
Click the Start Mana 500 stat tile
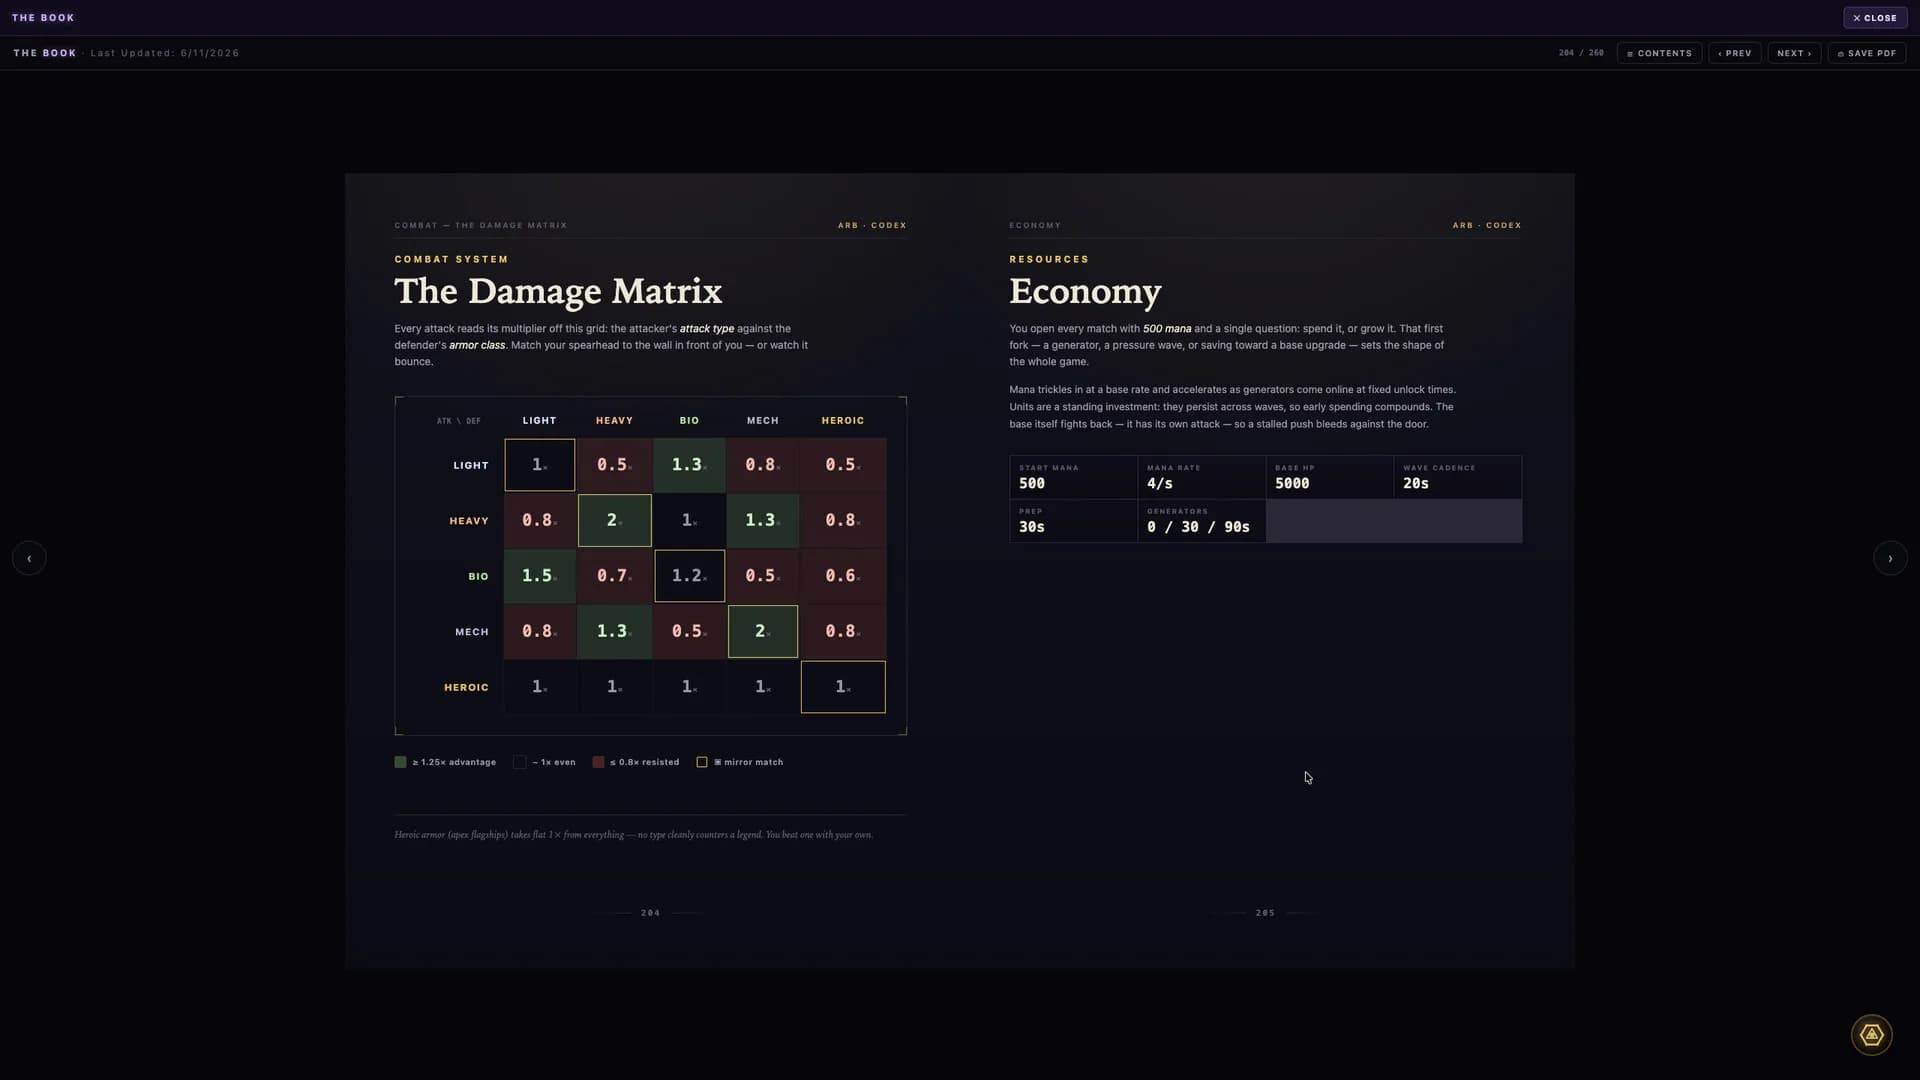(1073, 477)
